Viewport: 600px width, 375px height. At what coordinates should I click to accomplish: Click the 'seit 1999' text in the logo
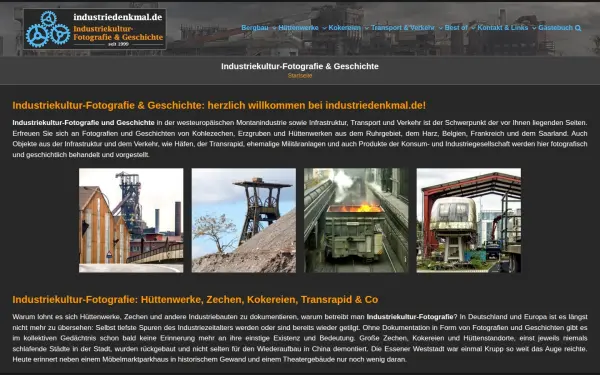tap(118, 44)
